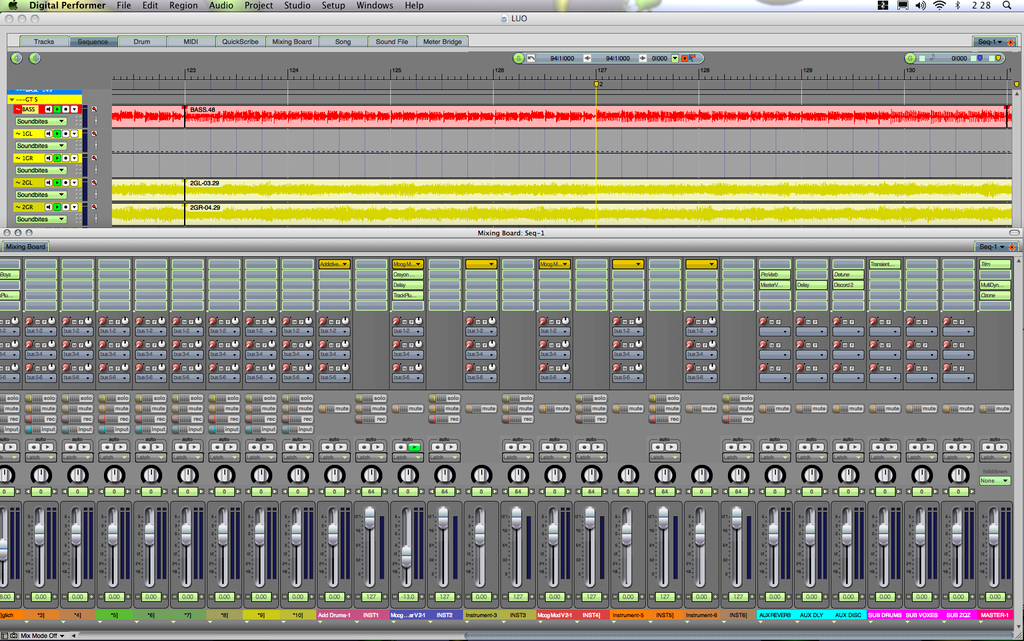Screen dimensions: 1024x641
Task: Click the orange icon in the selection bar
Action: 684,58
